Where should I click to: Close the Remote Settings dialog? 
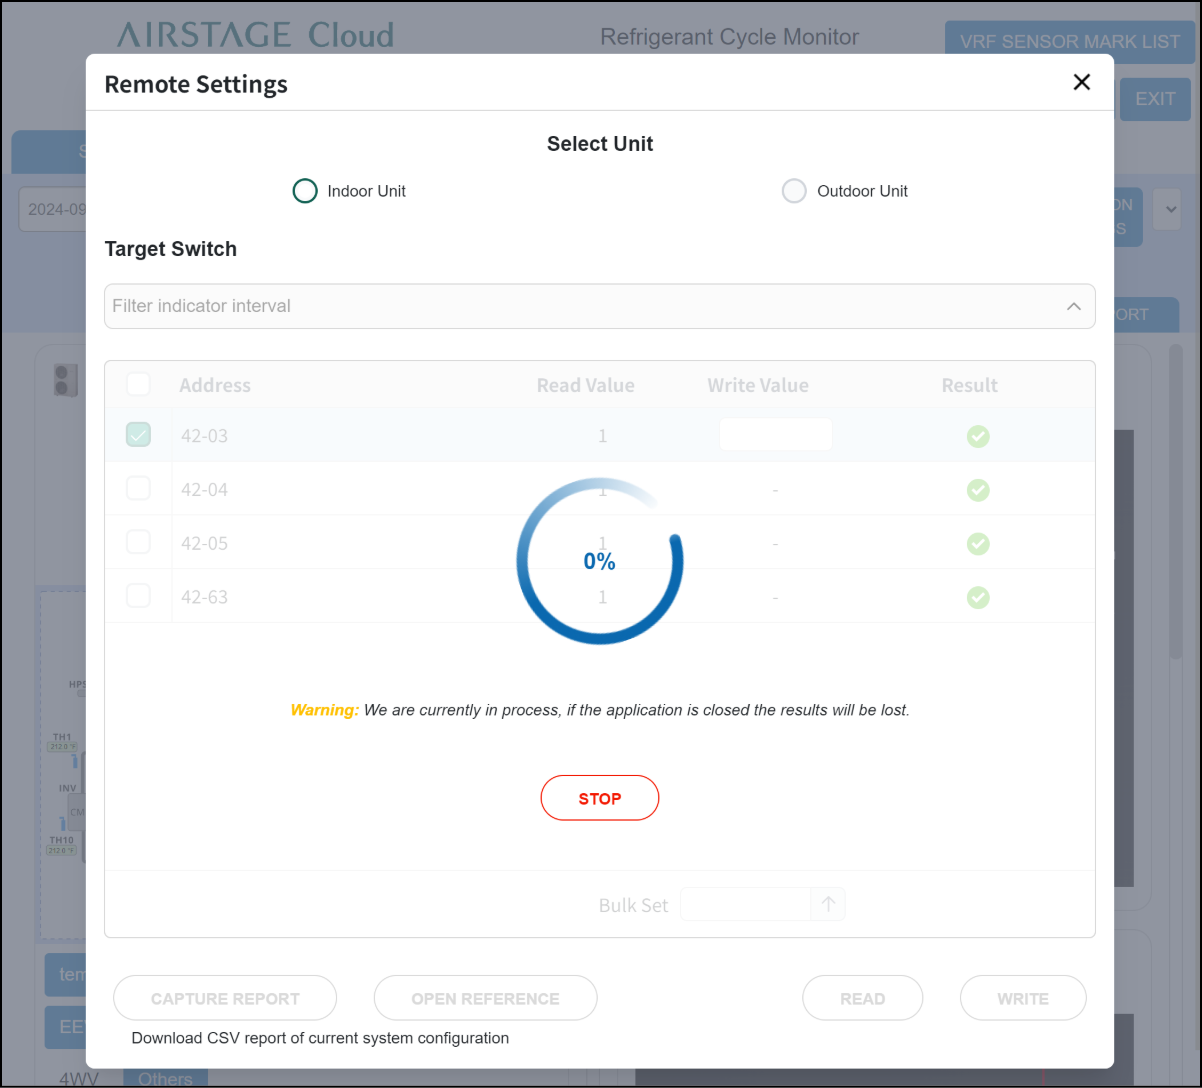tap(1081, 83)
